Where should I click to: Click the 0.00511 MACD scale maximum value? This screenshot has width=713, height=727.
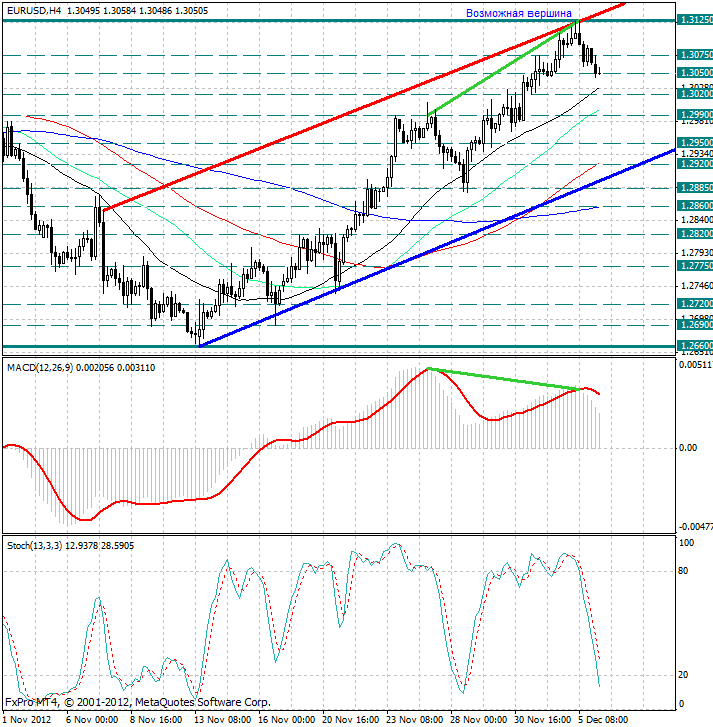[696, 365]
